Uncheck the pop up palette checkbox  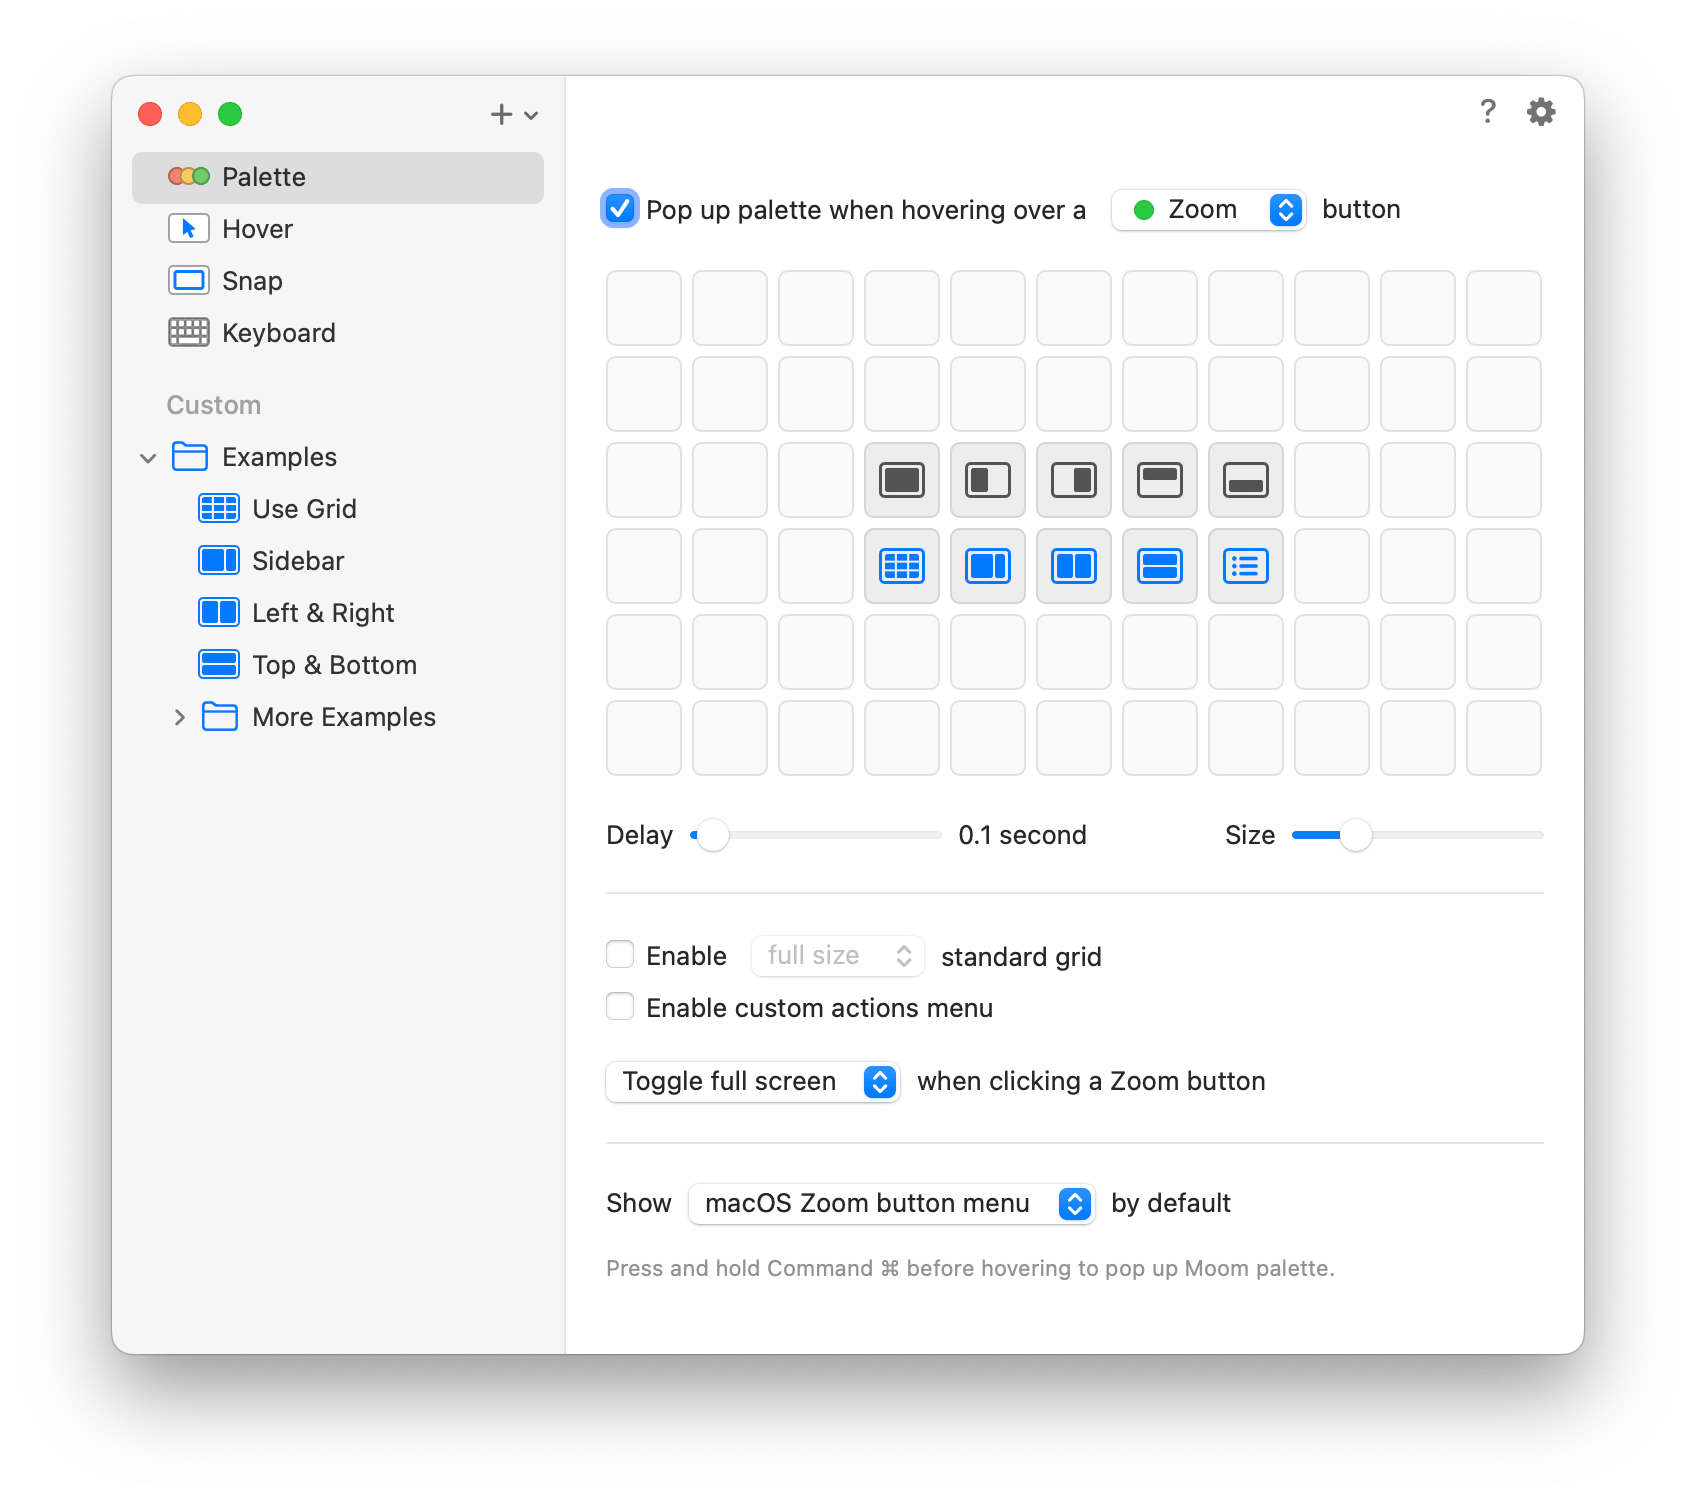pyautogui.click(x=620, y=209)
